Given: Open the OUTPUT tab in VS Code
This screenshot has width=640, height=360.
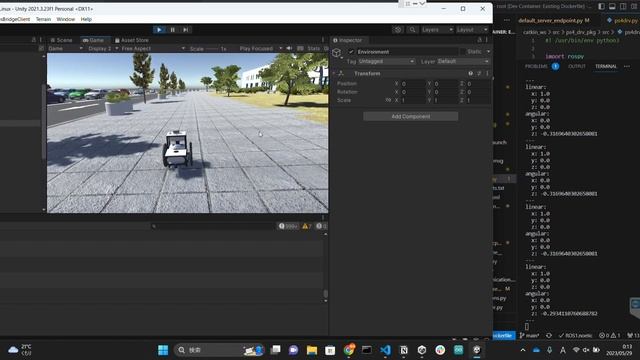Looking at the screenshot, I should click(x=577, y=66).
